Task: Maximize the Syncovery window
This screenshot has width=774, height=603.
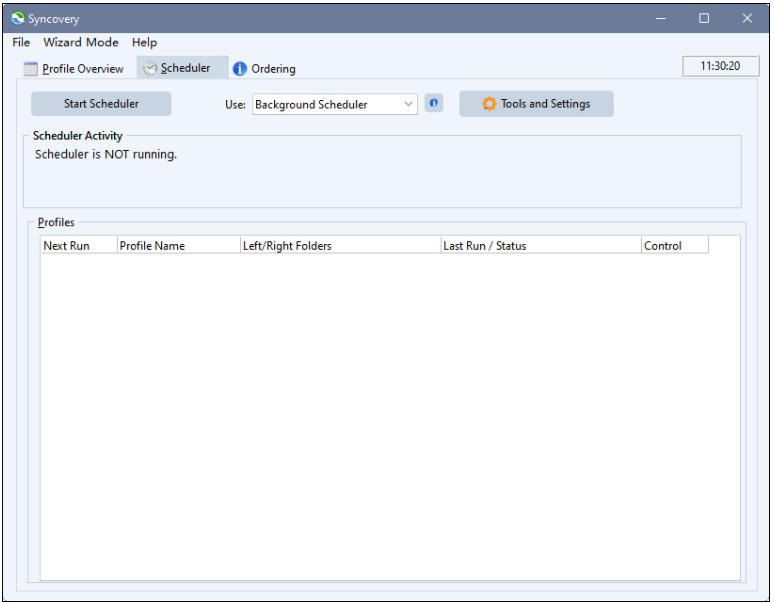Action: click(x=704, y=19)
